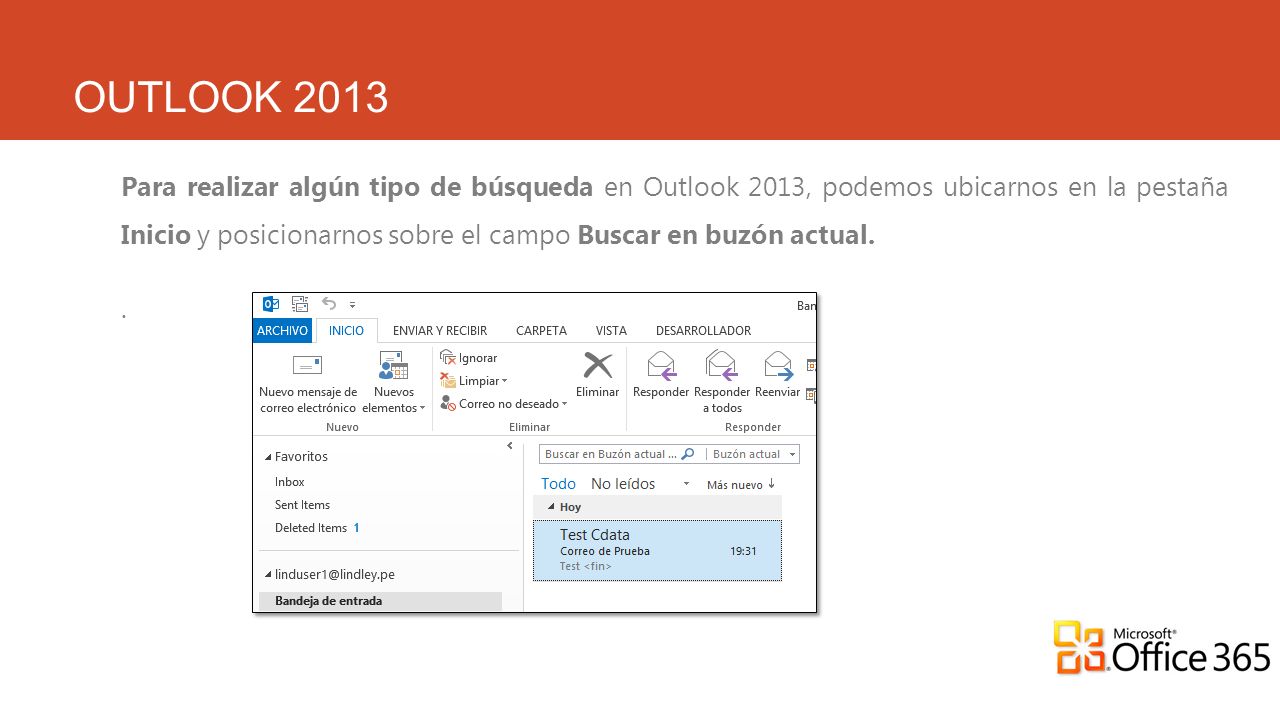Click the Buscar en Buzón actual search field

(x=610, y=454)
